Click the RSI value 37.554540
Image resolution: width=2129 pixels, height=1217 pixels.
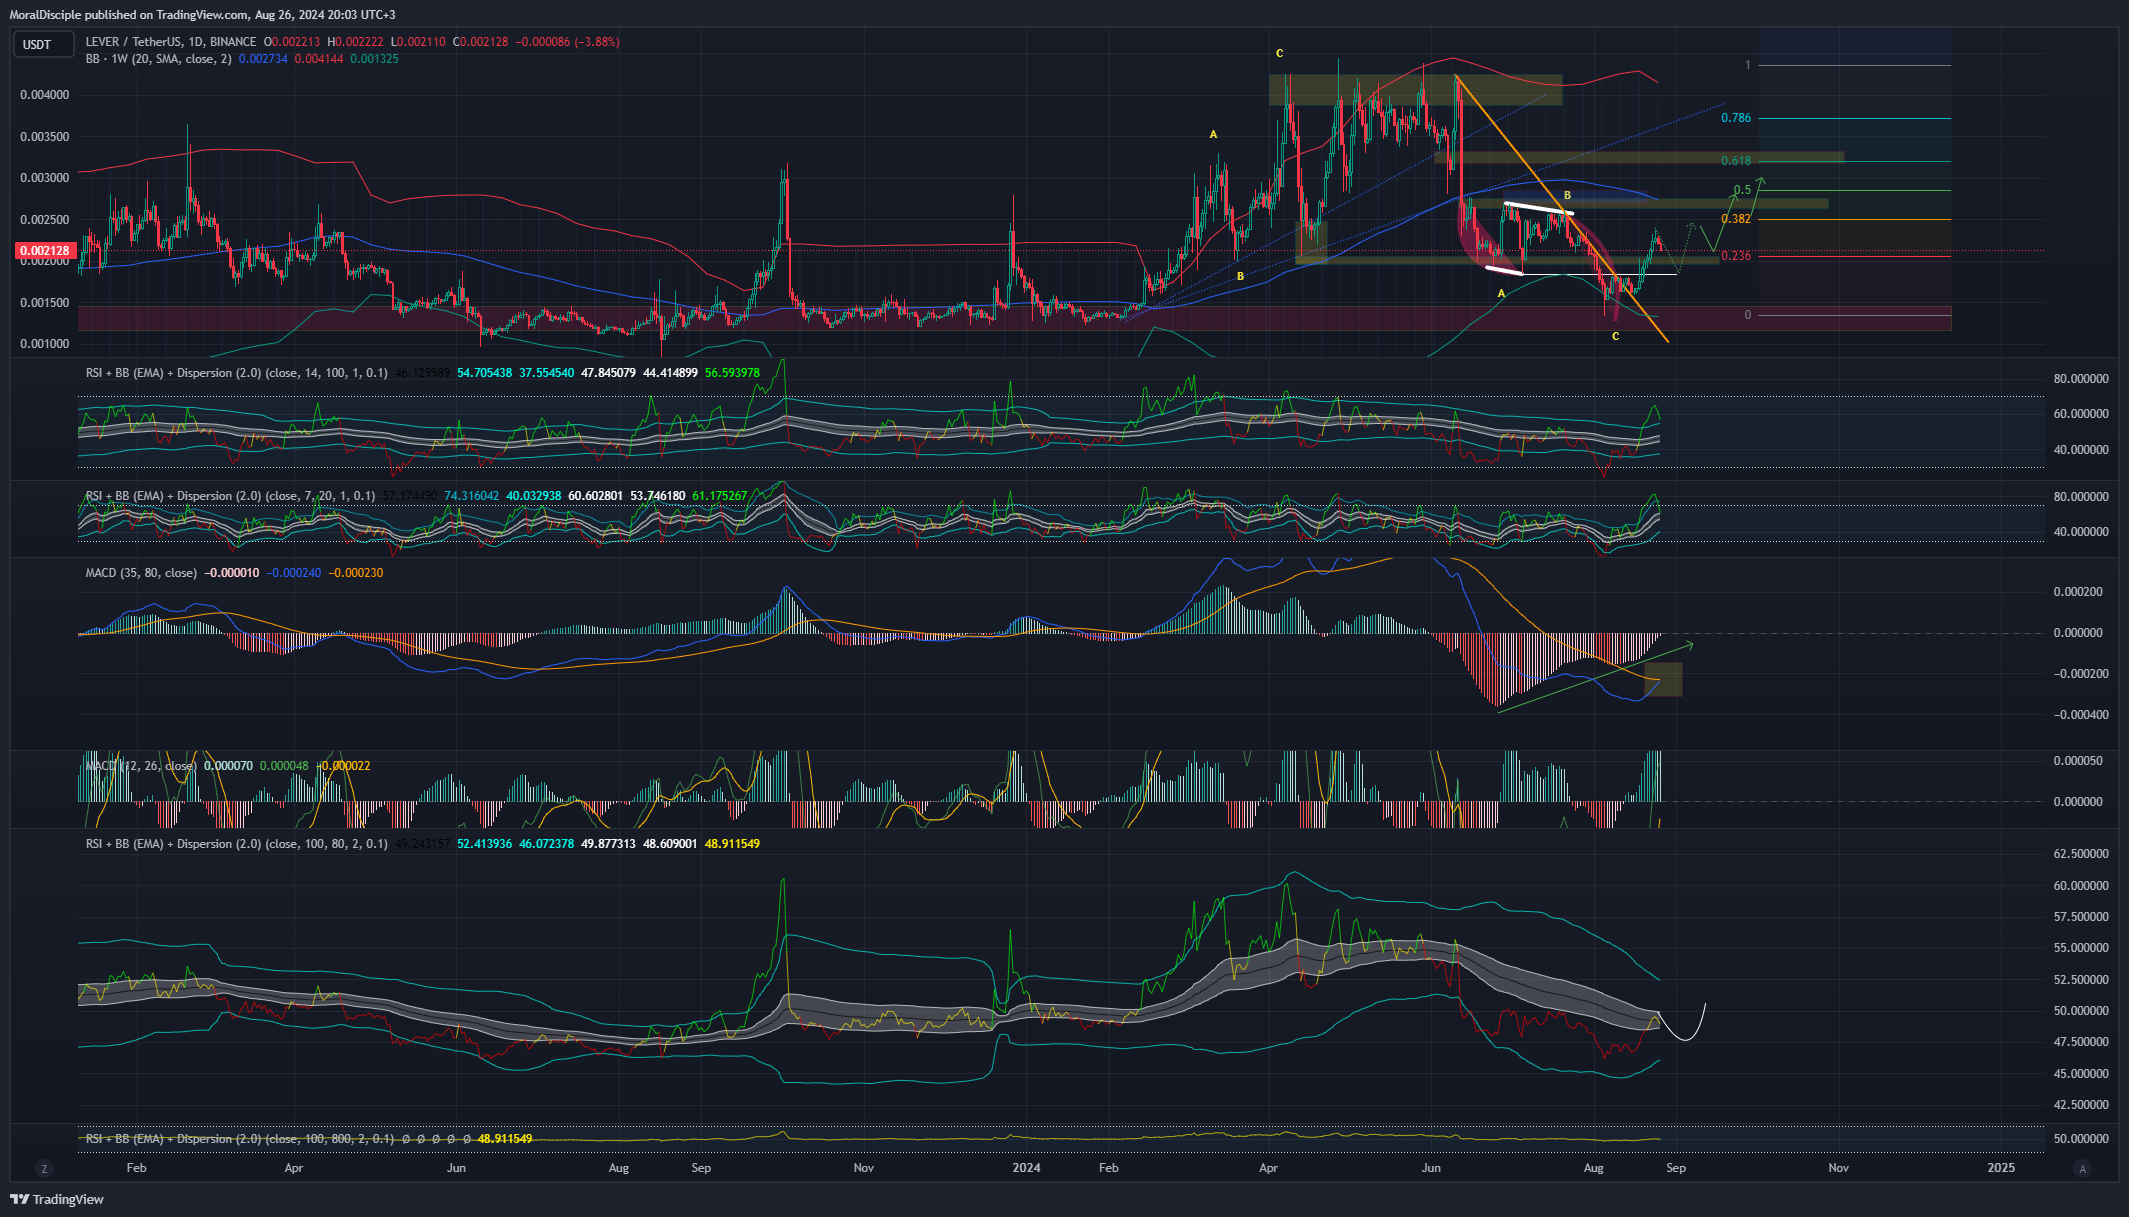[x=546, y=373]
